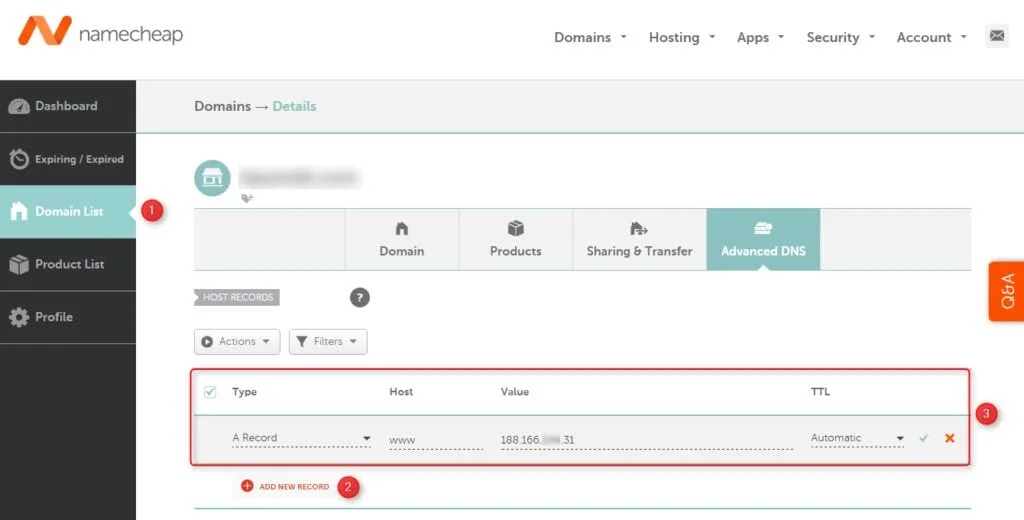Open Dashboard in the sidebar

(x=68, y=106)
